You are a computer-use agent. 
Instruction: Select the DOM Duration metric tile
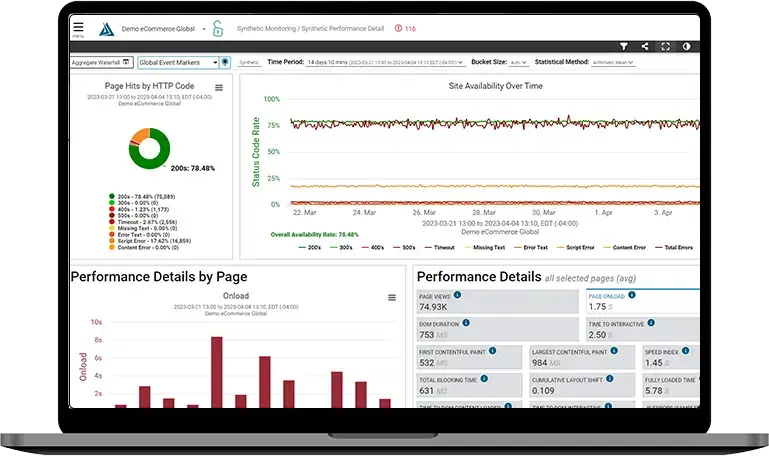click(x=498, y=329)
